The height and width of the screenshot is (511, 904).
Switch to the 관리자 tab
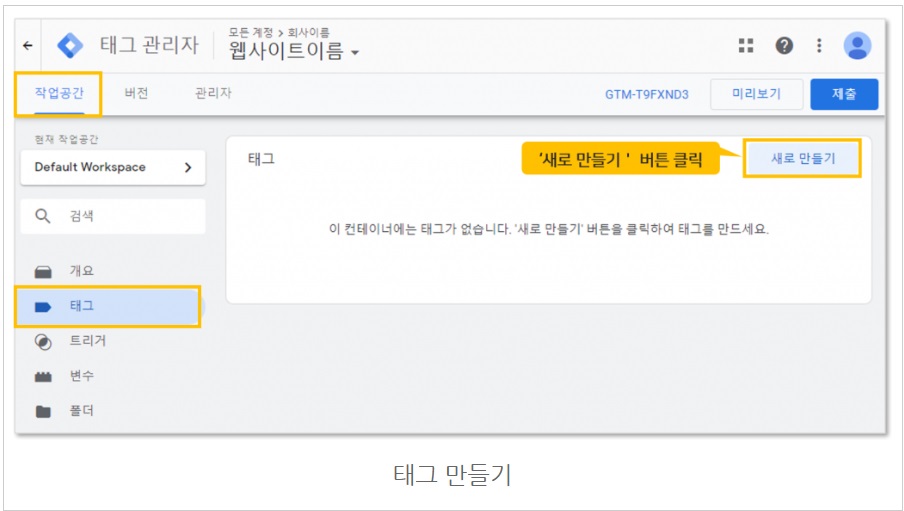213,93
